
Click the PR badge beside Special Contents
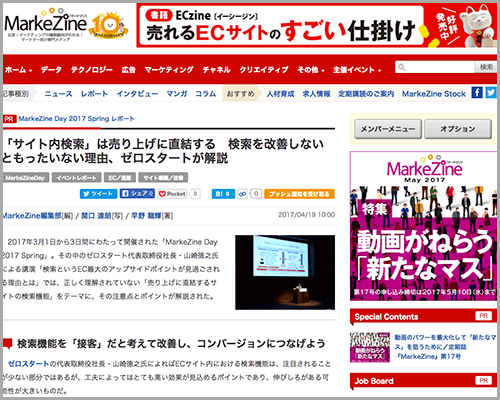[x=483, y=316]
